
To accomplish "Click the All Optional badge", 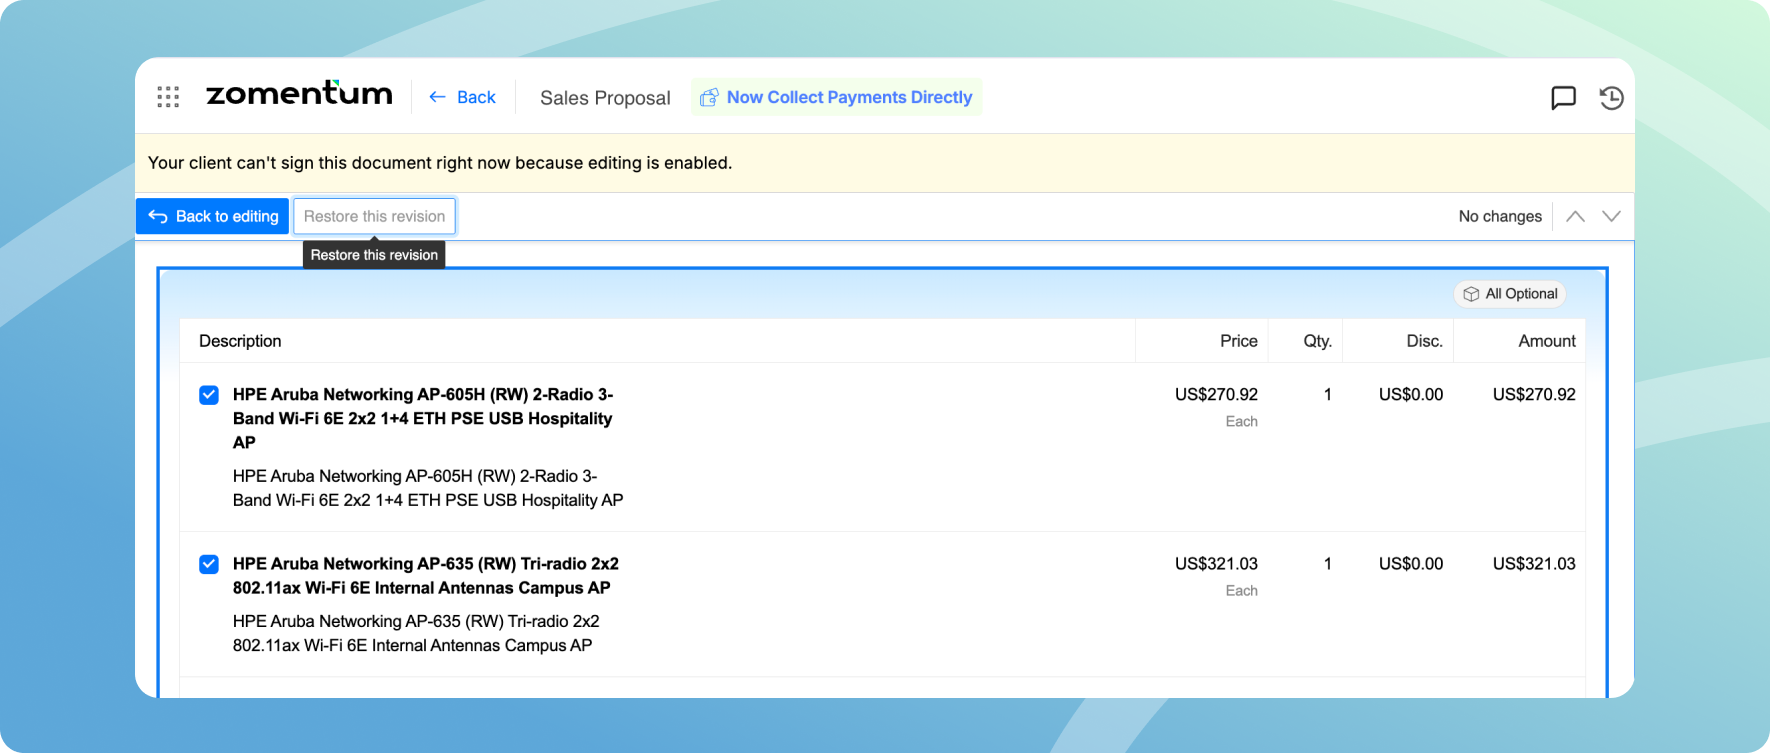I will 1510,294.
